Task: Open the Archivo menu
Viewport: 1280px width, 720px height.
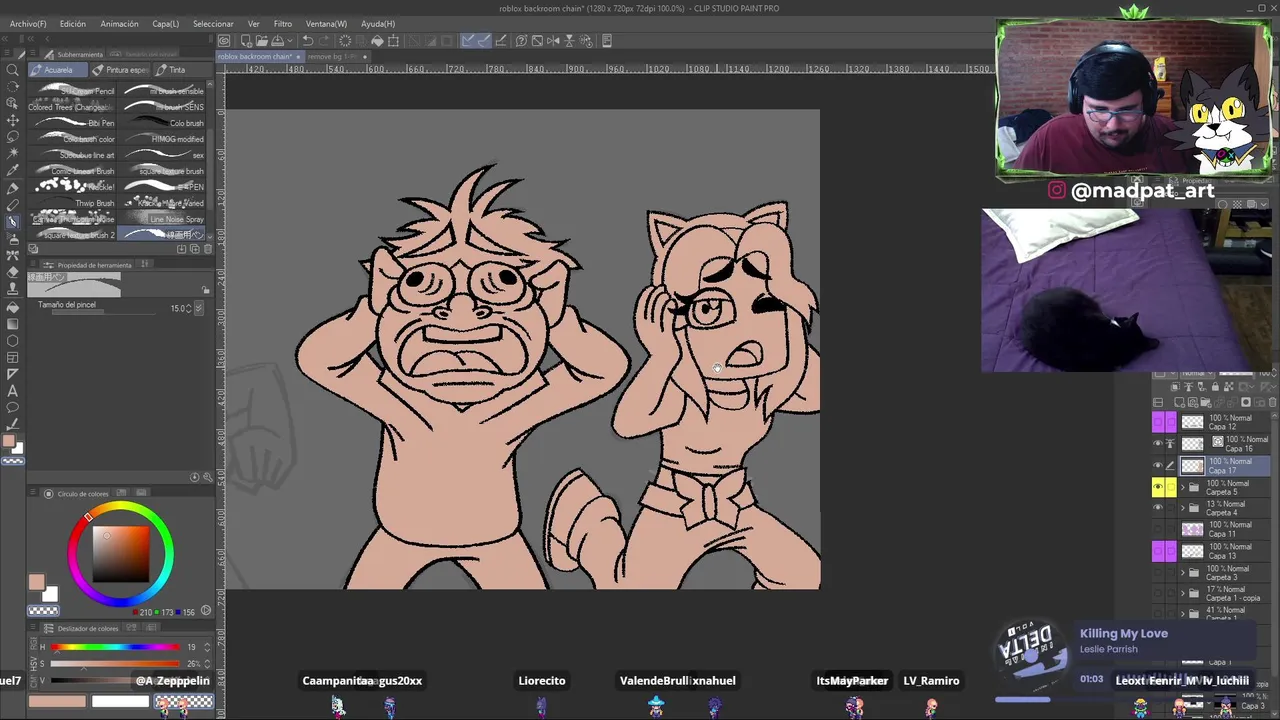Action: 28,23
